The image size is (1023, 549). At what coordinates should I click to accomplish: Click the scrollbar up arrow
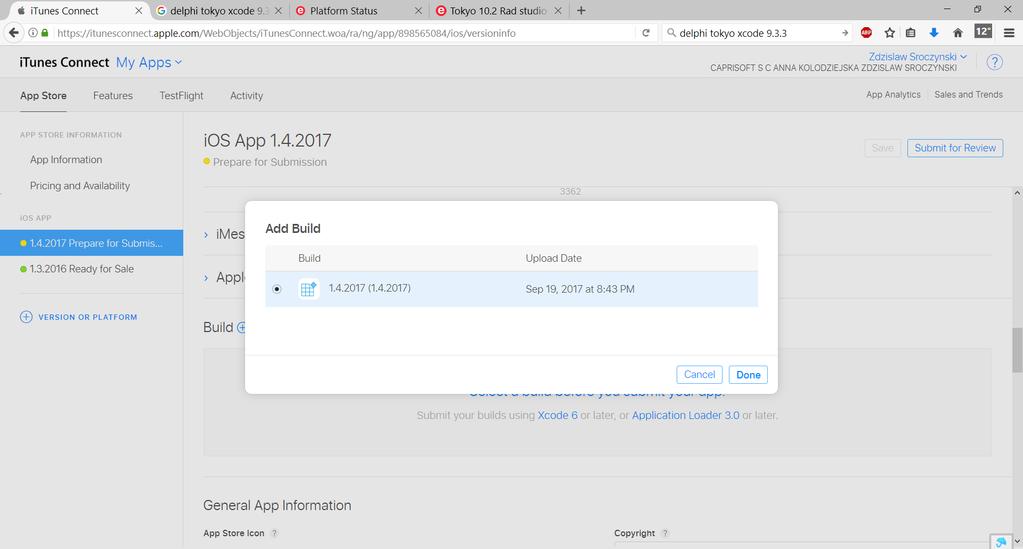[1016, 193]
